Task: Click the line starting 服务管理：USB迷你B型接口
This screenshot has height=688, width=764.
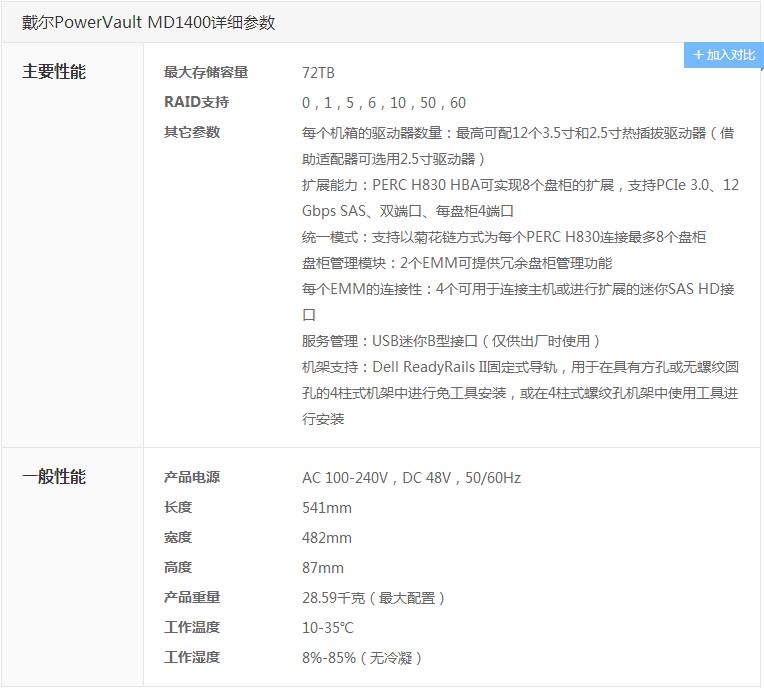Action: (451, 341)
